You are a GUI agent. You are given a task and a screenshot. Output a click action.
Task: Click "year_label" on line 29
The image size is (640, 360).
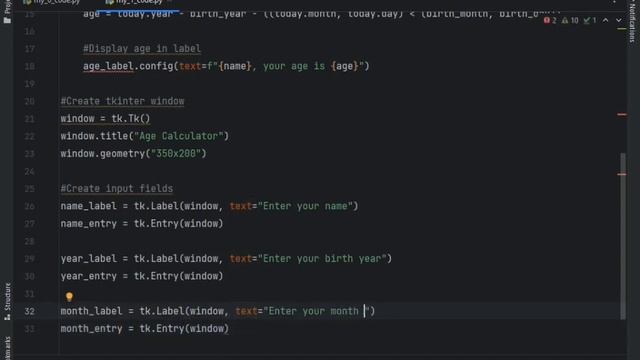89,259
